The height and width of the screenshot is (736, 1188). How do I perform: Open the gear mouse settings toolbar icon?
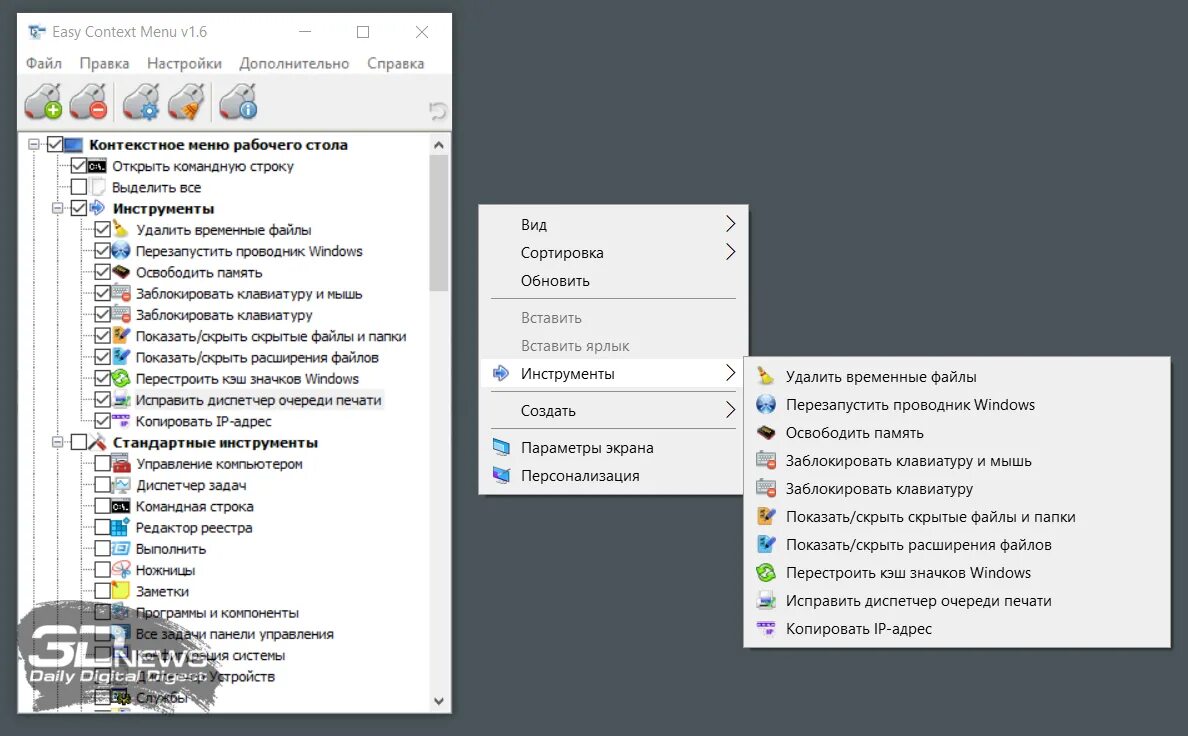pyautogui.click(x=141, y=102)
